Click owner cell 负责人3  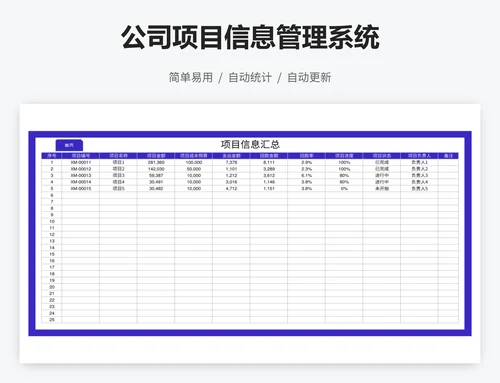tap(420, 175)
